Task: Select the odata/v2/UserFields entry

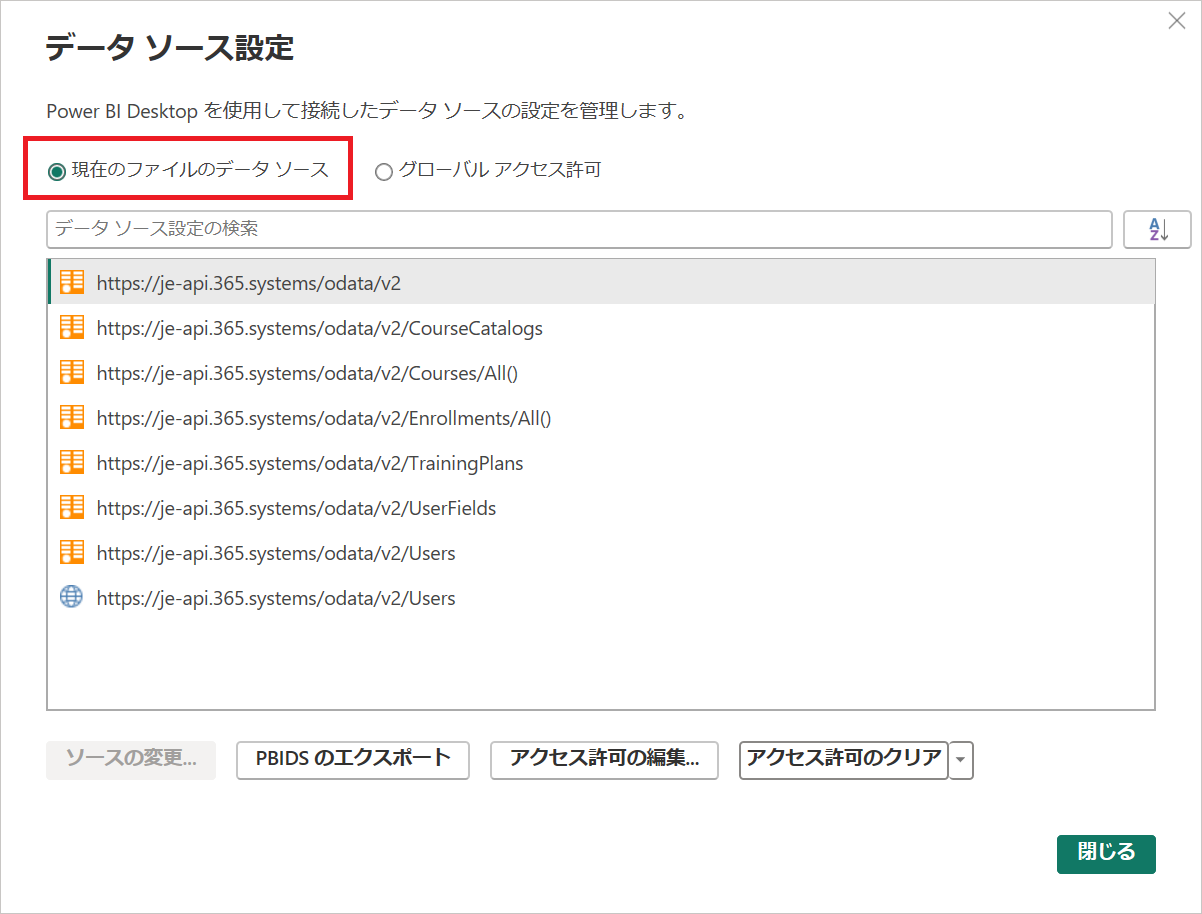Action: (x=601, y=507)
